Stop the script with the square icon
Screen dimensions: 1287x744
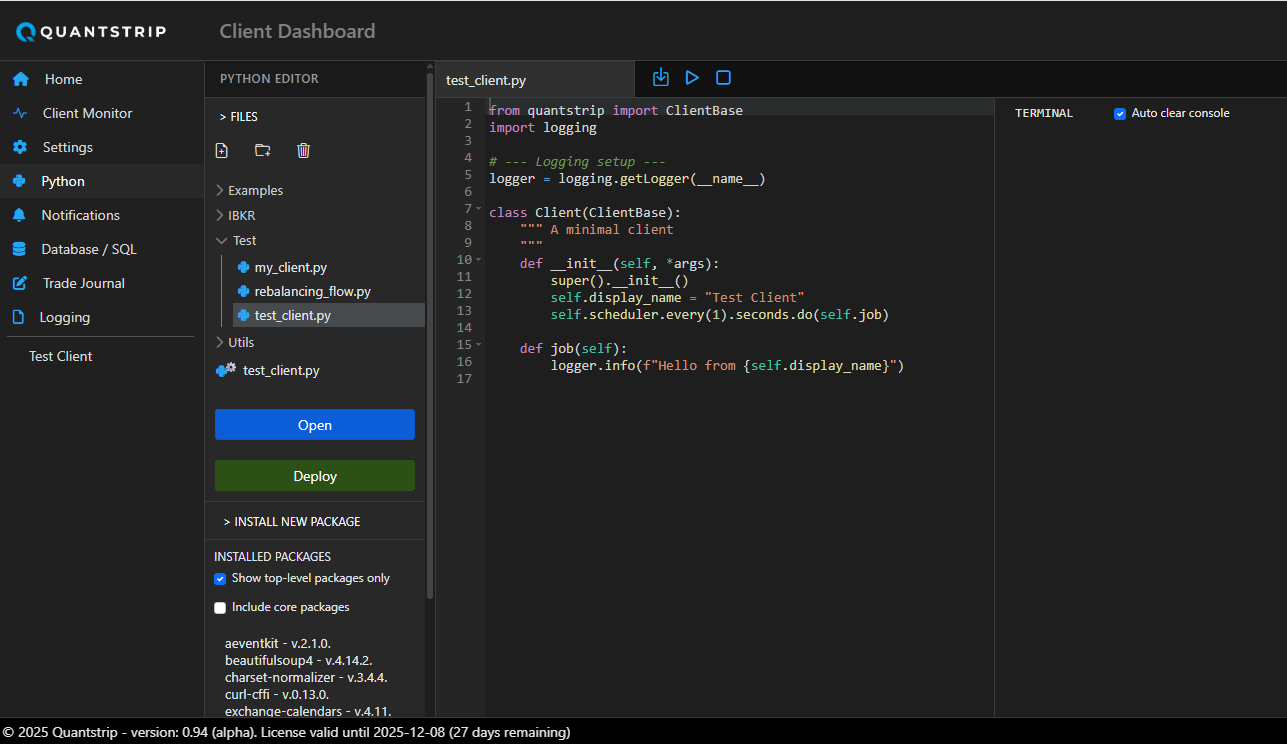tap(724, 77)
